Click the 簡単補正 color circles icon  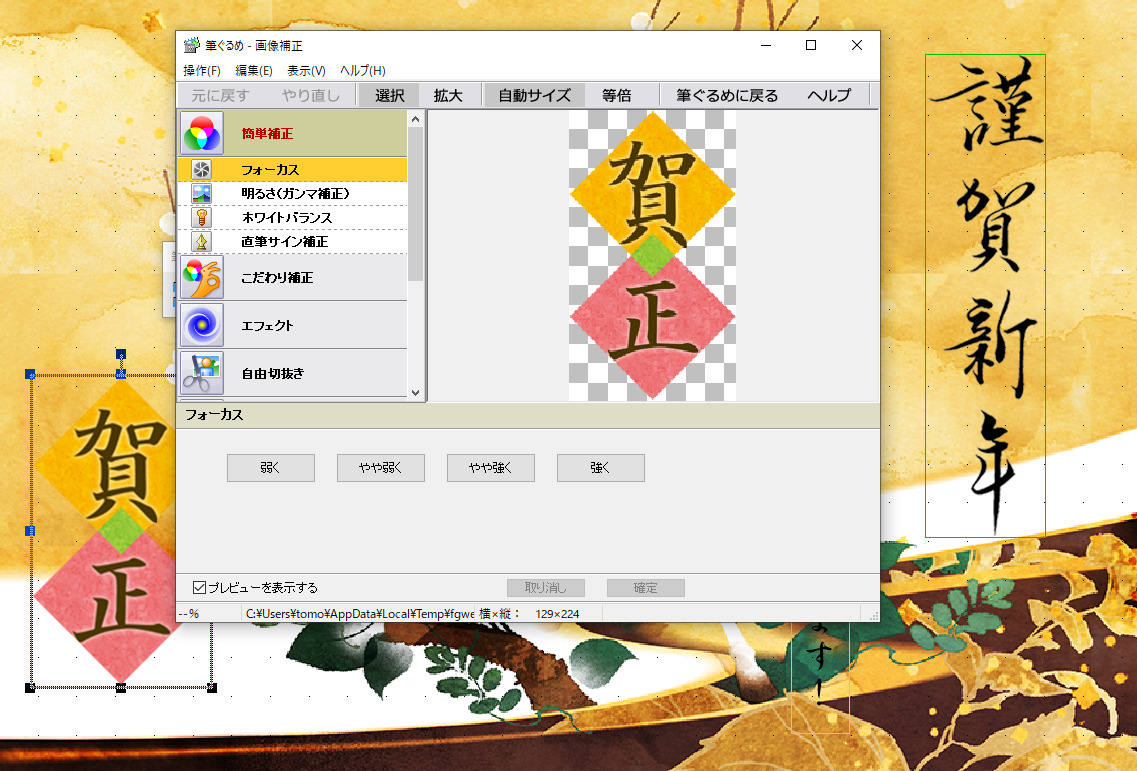pyautogui.click(x=201, y=133)
